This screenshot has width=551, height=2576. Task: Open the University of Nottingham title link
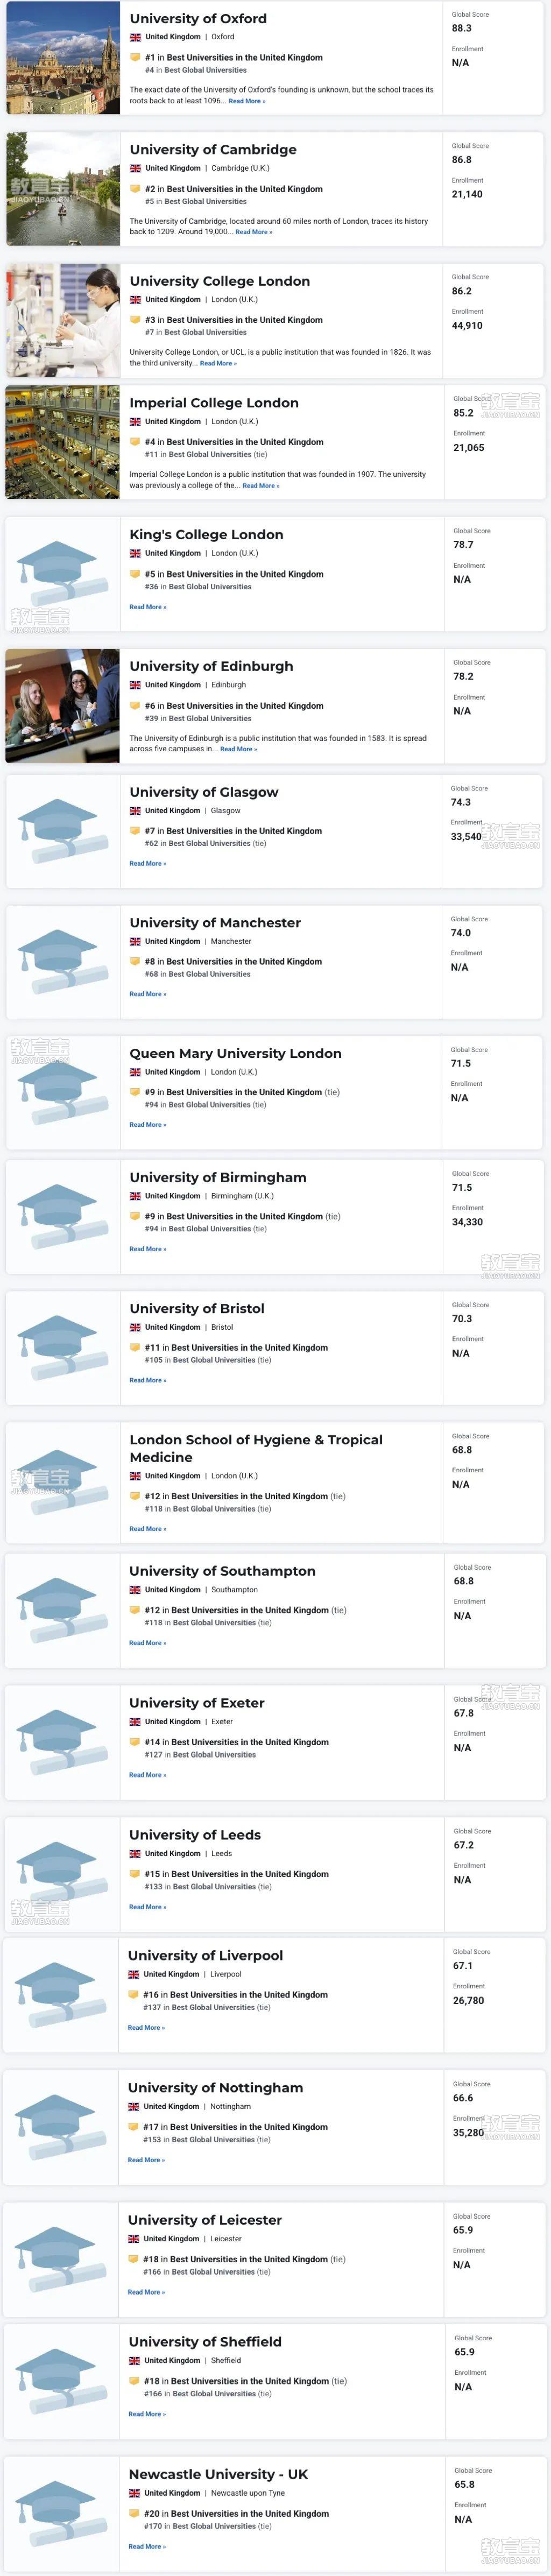click(x=215, y=2087)
